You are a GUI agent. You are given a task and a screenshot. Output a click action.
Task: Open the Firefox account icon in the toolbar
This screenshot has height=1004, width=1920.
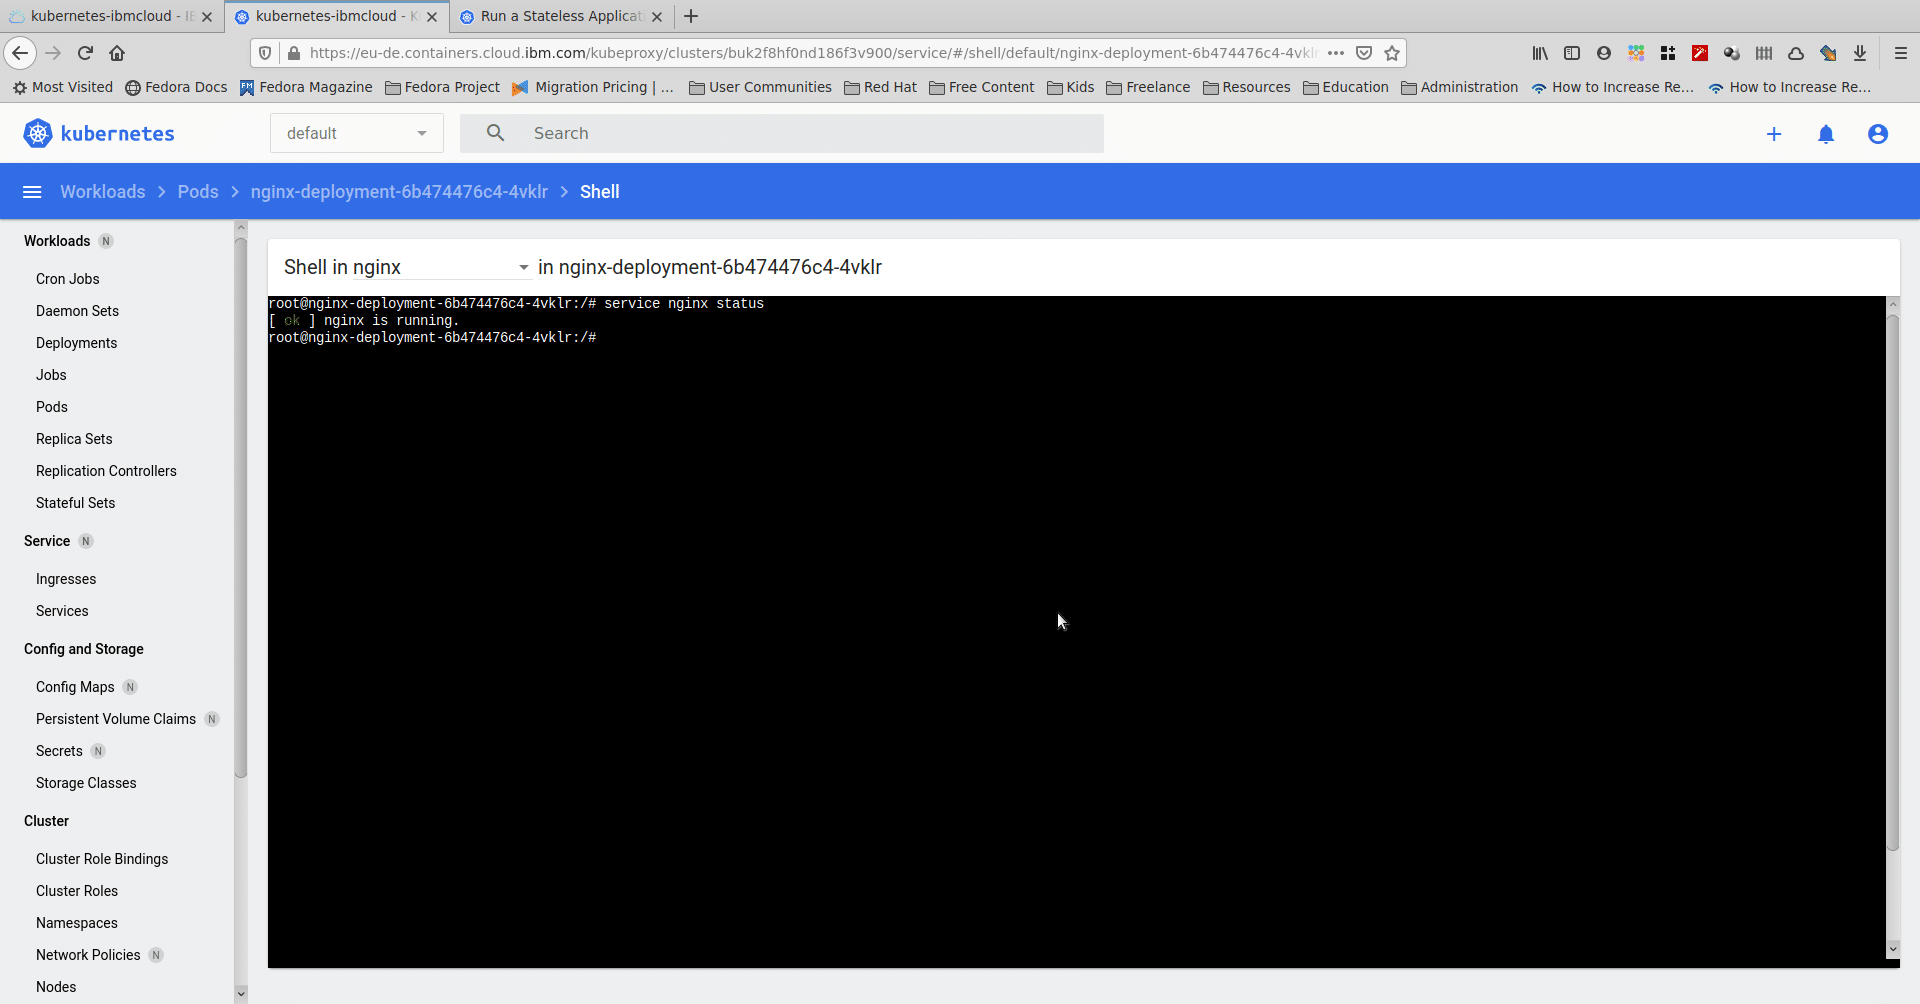coord(1604,53)
